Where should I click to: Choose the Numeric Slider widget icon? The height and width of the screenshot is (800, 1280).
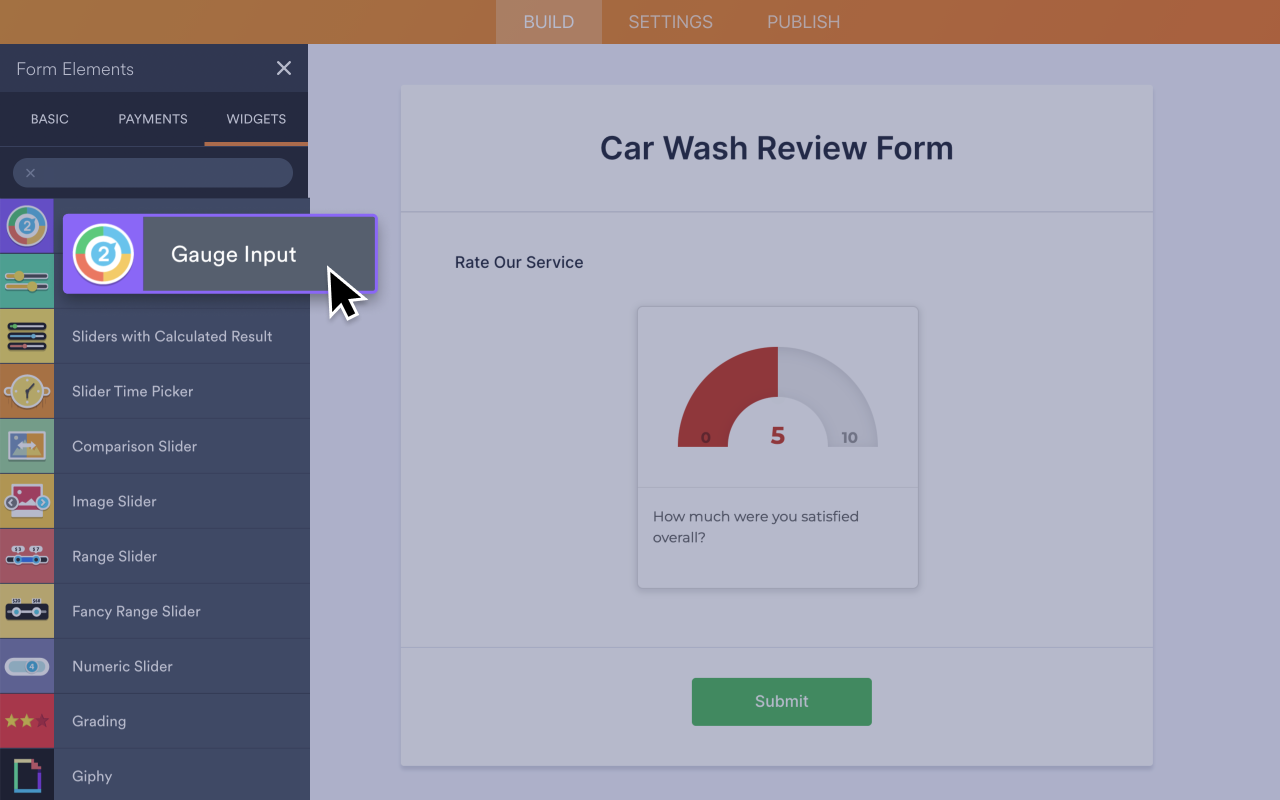(x=27, y=666)
